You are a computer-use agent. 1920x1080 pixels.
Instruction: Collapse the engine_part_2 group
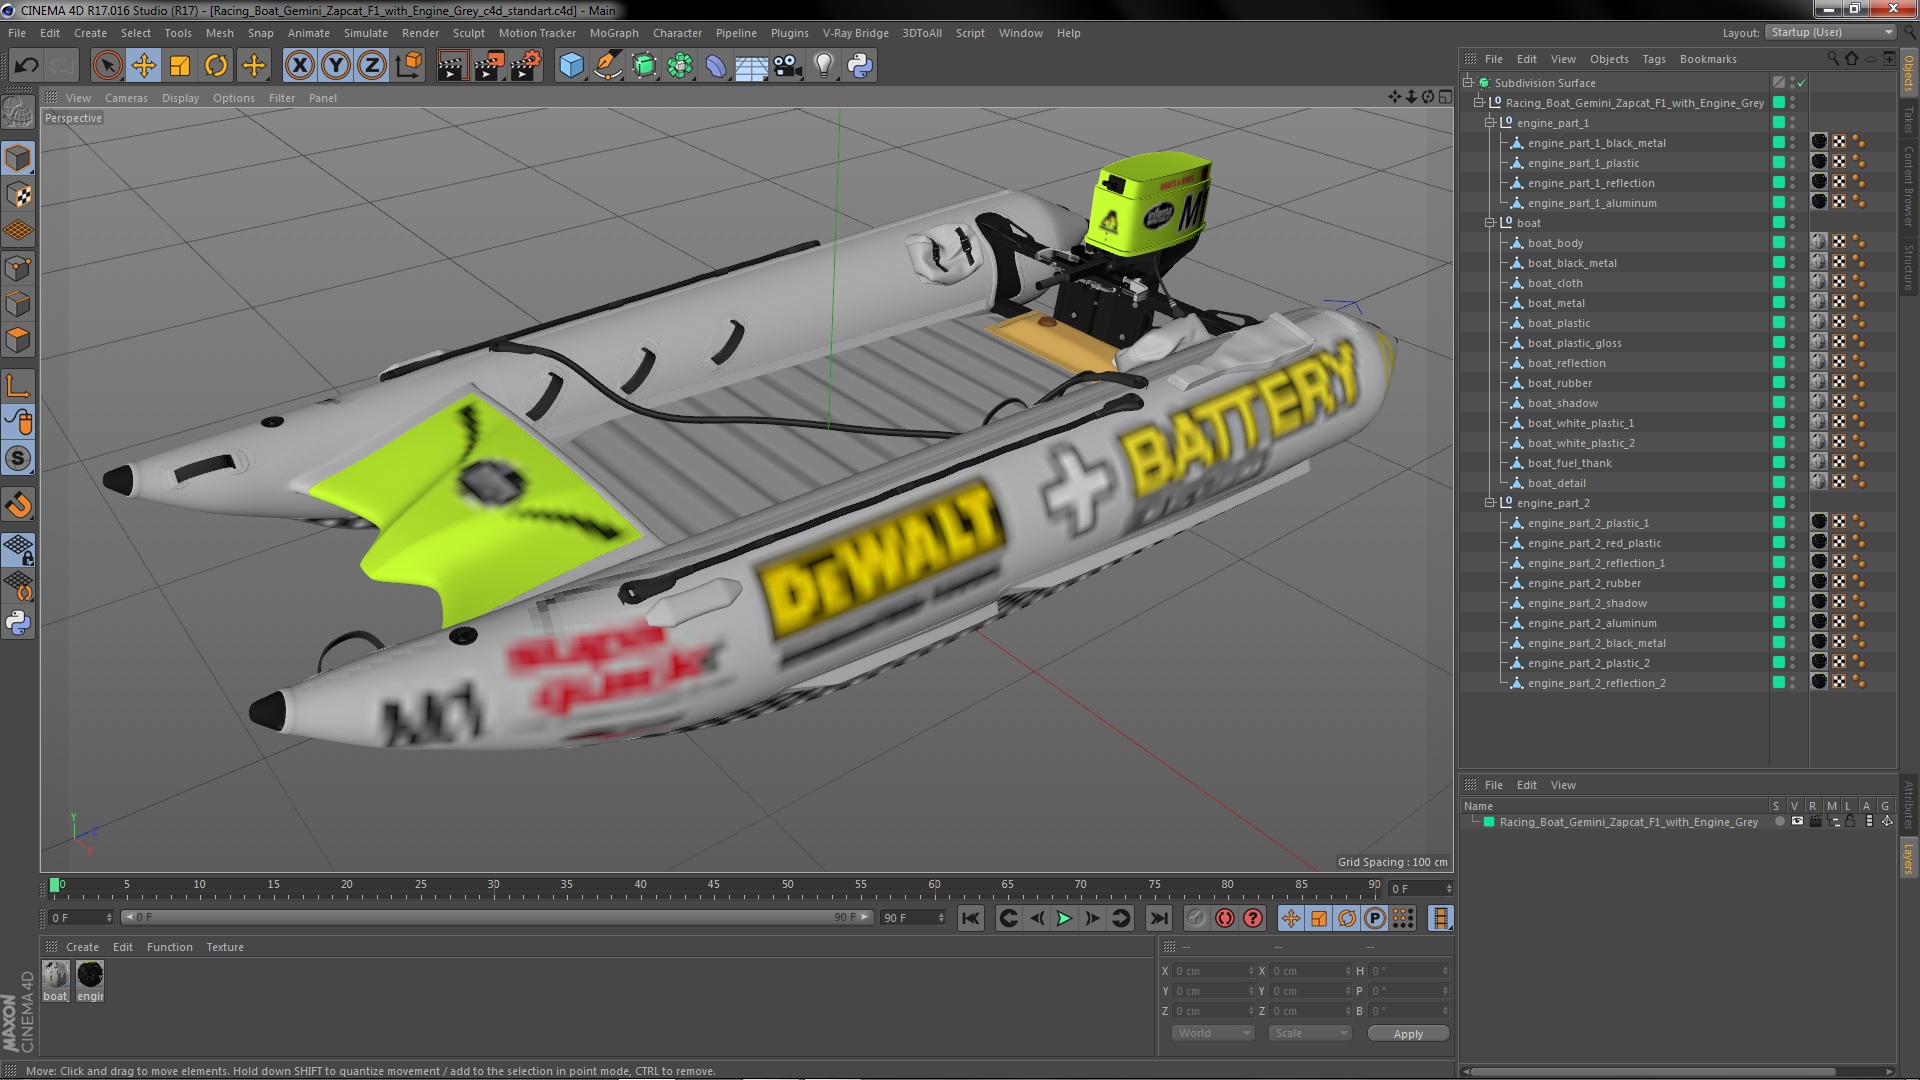1490,503
